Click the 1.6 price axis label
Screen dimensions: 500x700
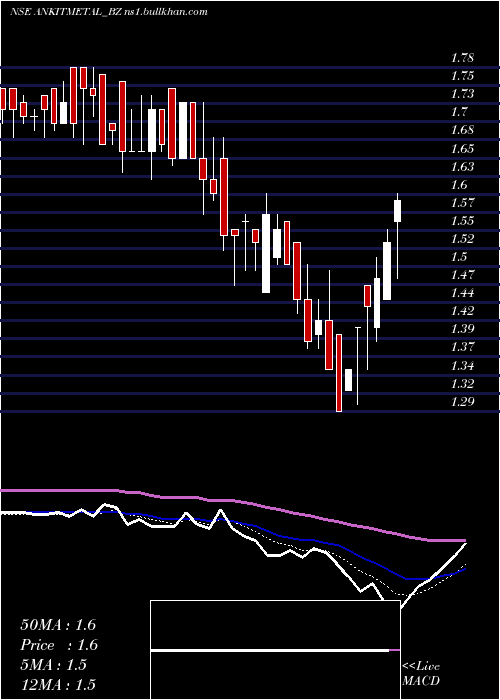459,184
